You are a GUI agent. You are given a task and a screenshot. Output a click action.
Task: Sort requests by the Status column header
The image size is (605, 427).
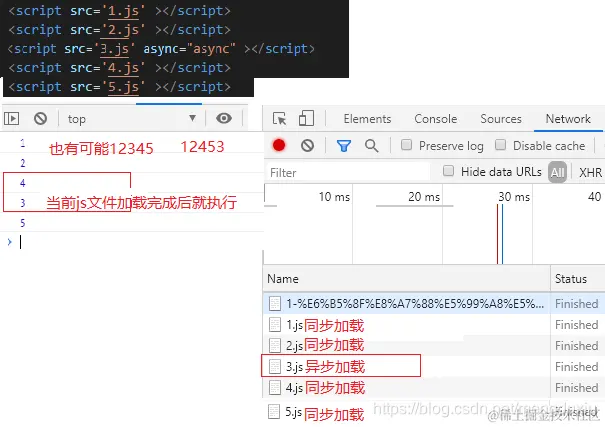pos(578,278)
